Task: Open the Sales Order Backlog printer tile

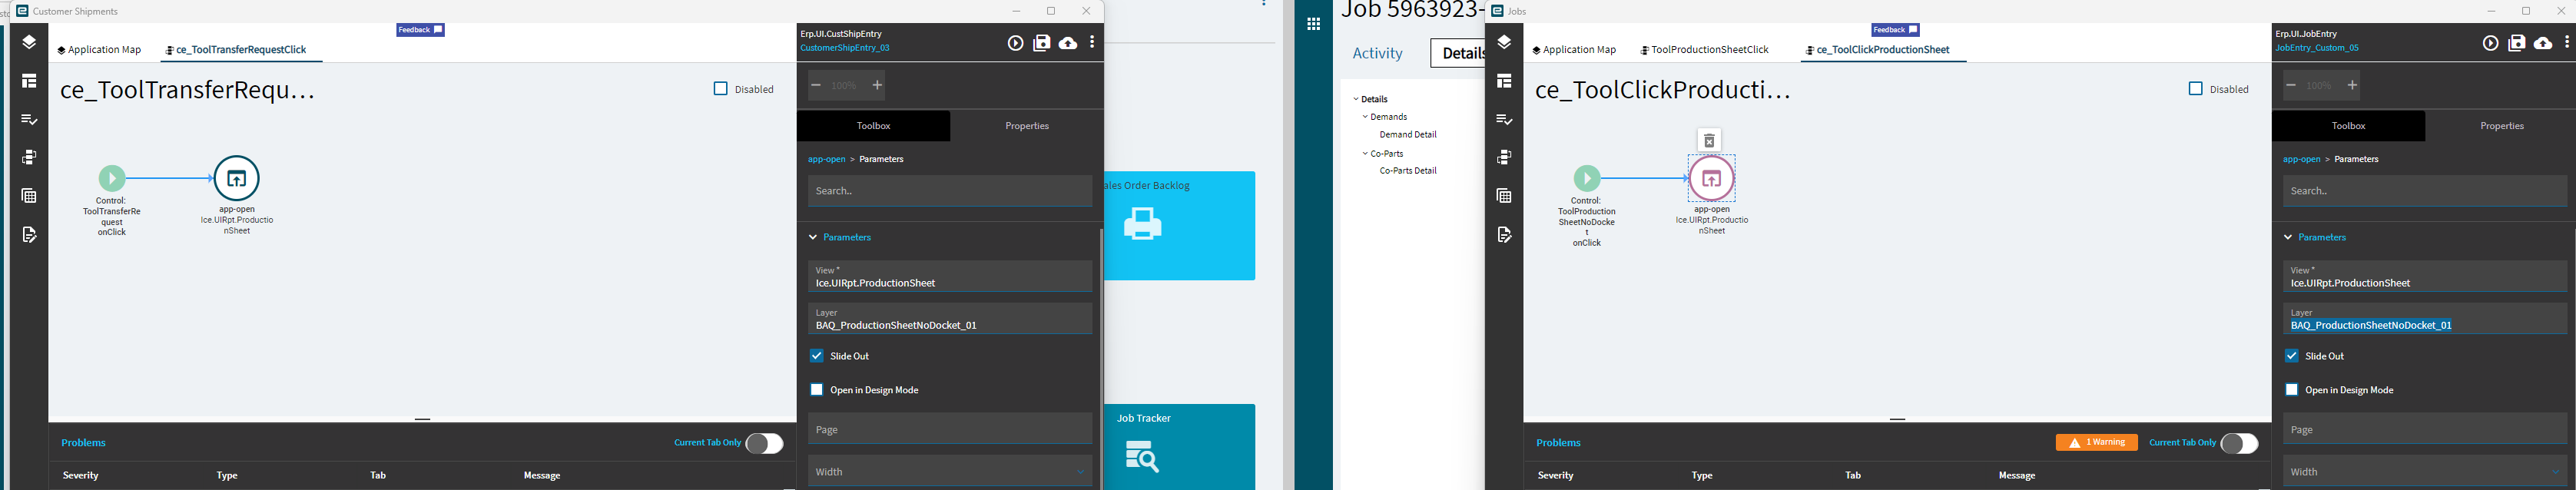Action: 1180,226
